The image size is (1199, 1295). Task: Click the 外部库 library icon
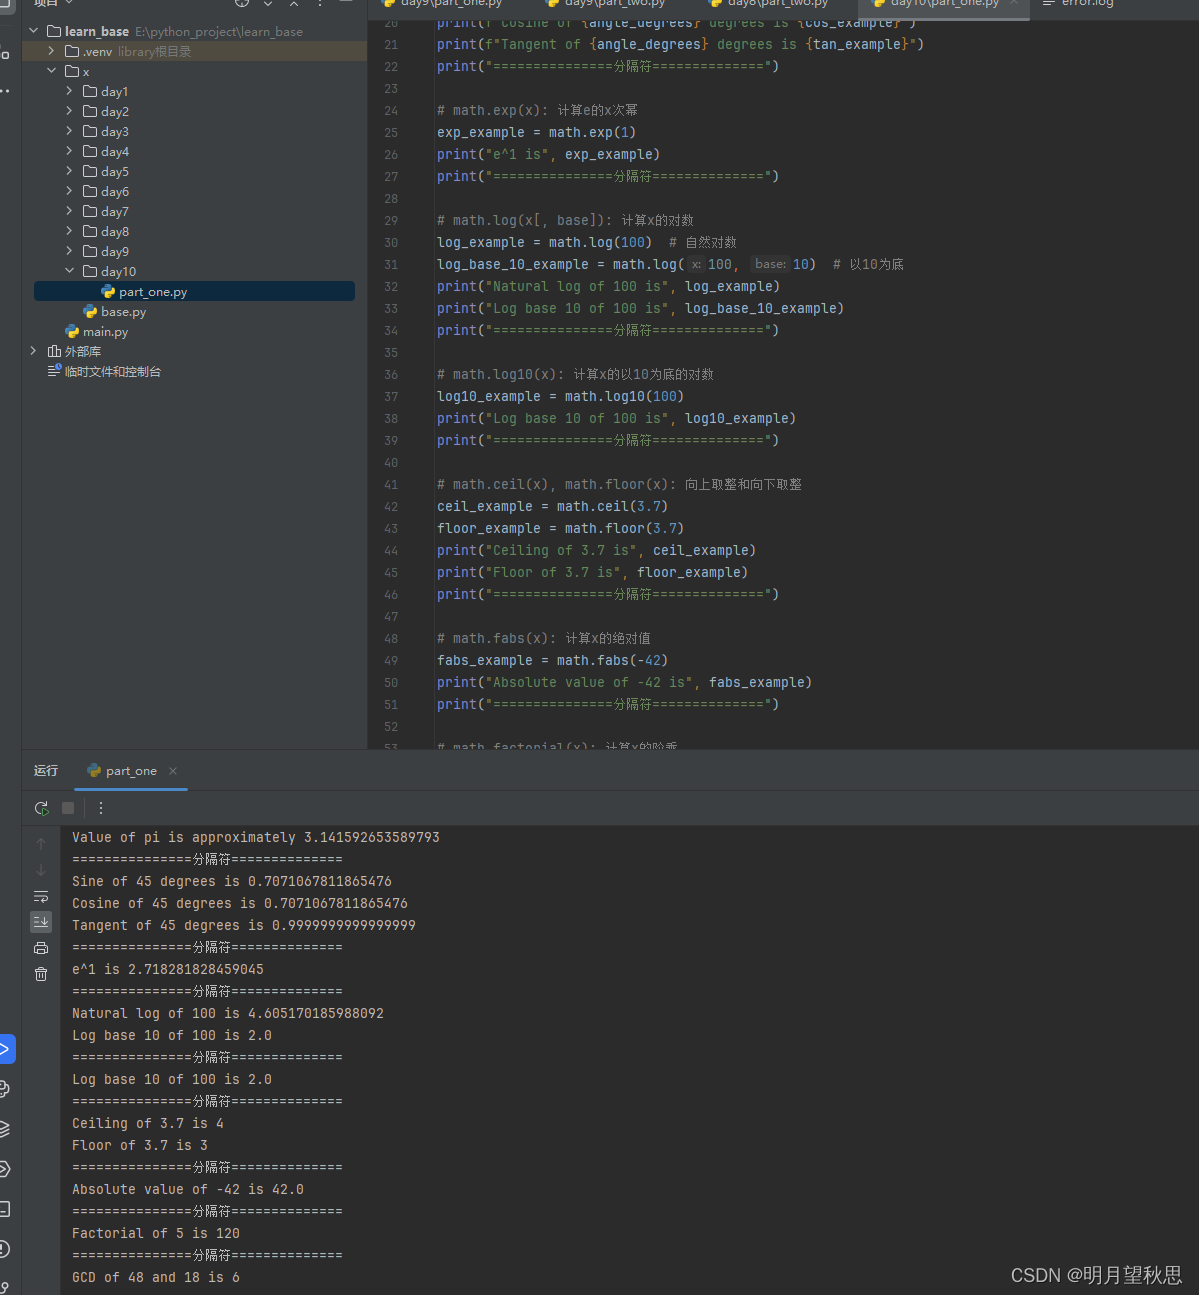[x=54, y=352]
